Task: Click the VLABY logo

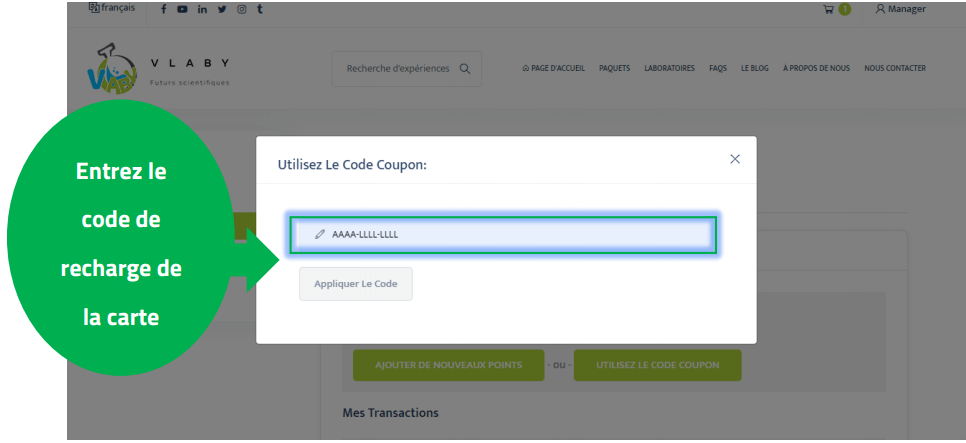Action: (x=113, y=71)
